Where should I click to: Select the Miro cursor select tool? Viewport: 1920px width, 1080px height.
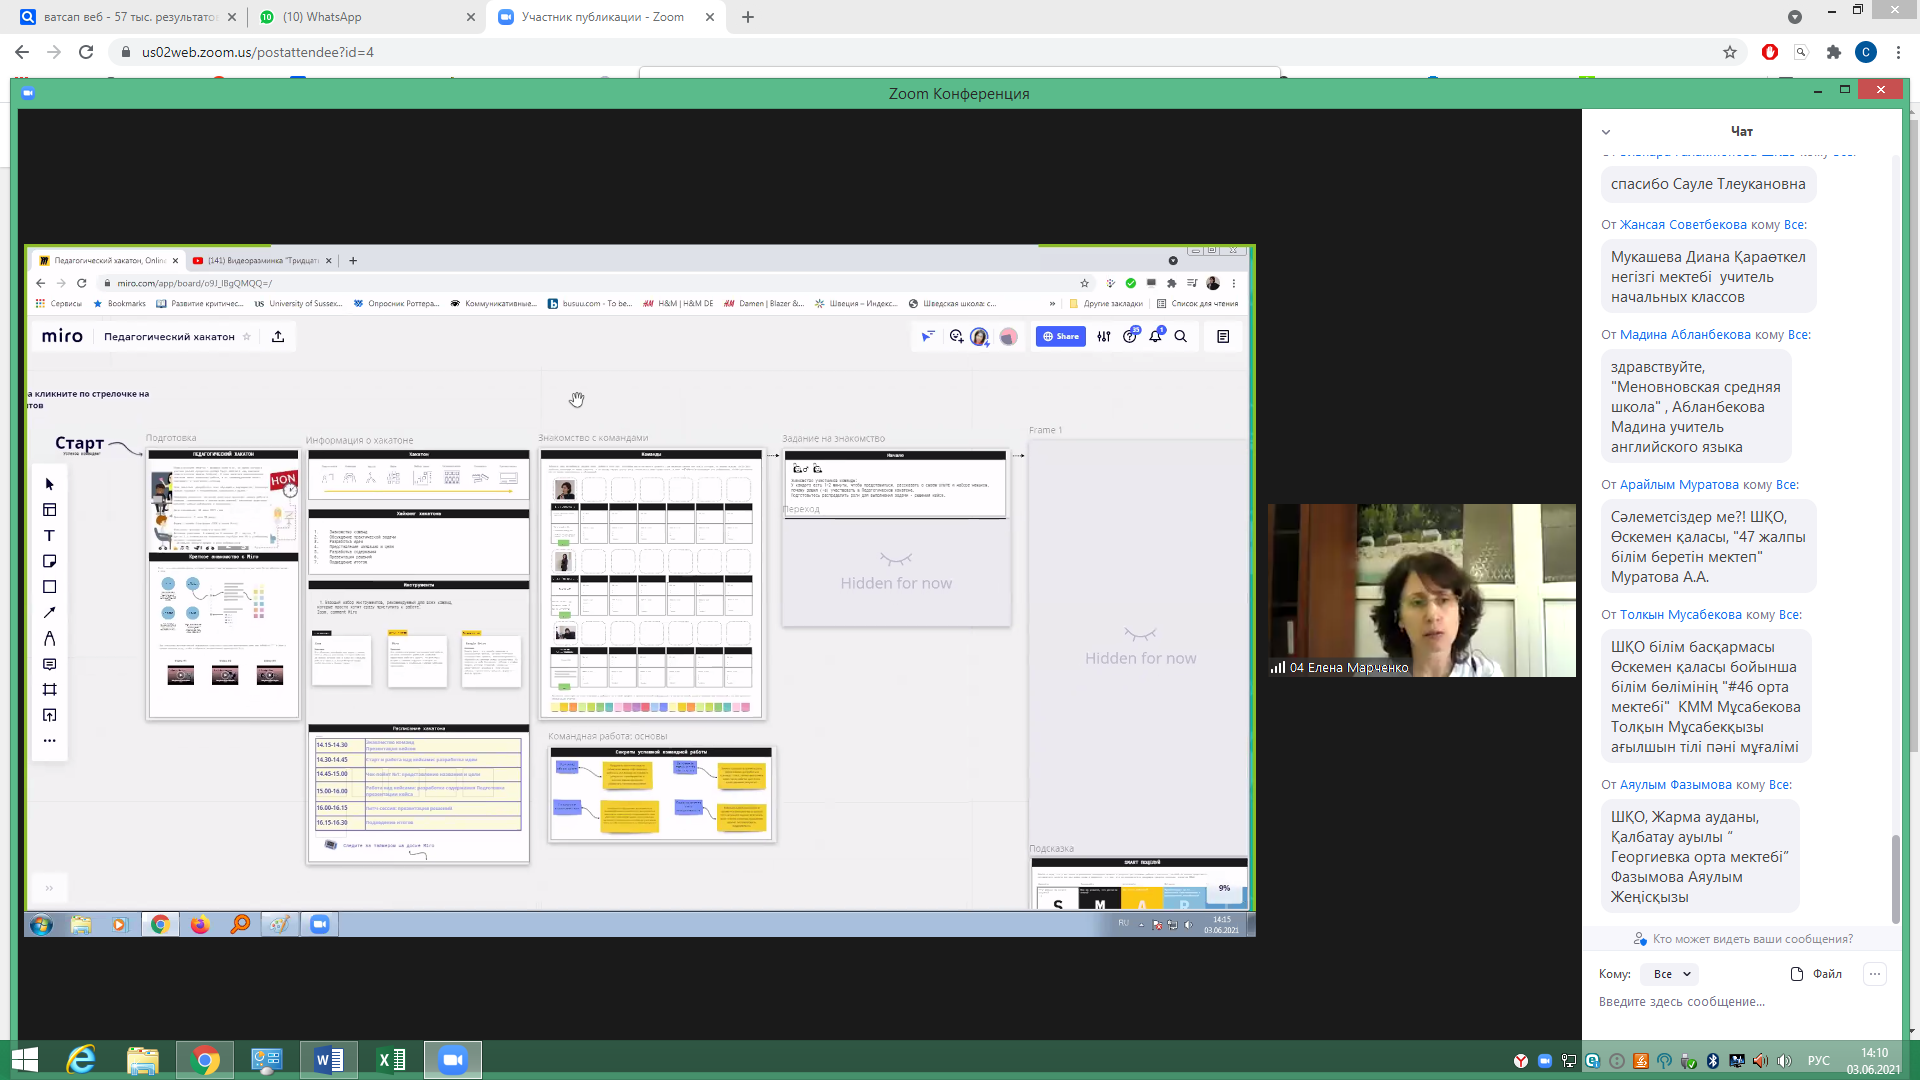click(x=49, y=484)
